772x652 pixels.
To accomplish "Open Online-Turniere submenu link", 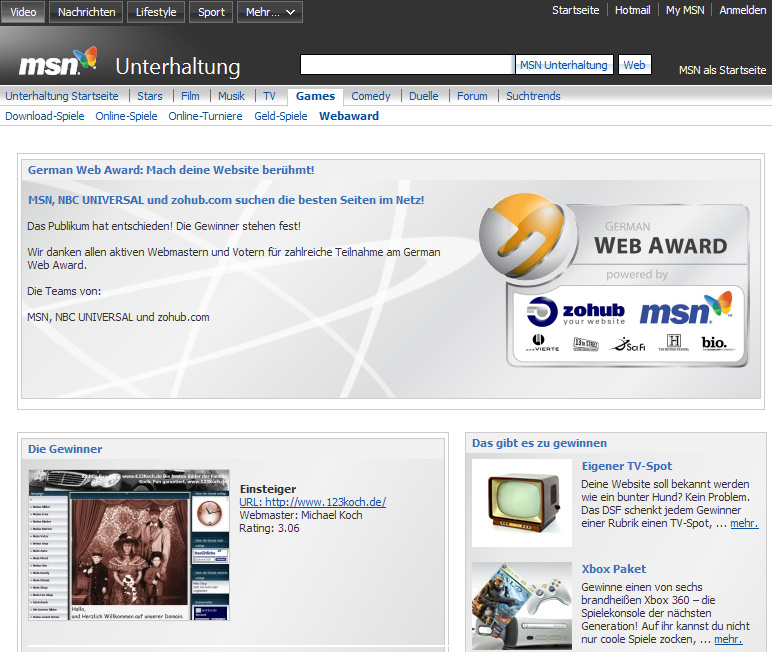I will 205,116.
